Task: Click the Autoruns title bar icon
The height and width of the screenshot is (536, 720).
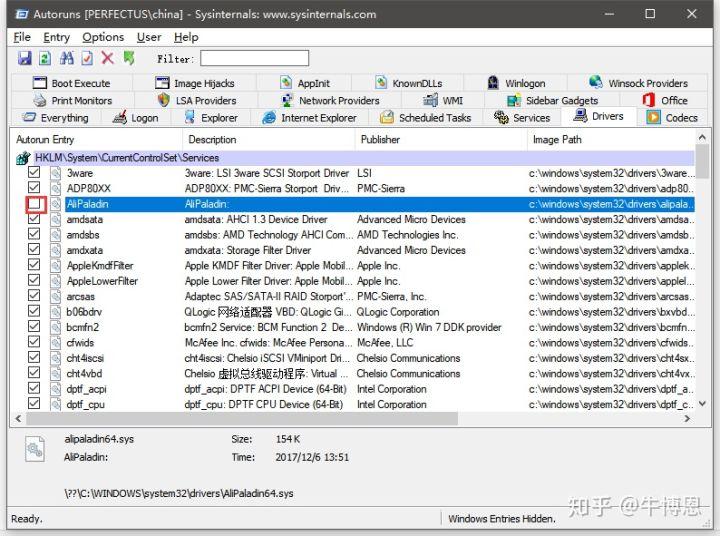Action: point(22,14)
